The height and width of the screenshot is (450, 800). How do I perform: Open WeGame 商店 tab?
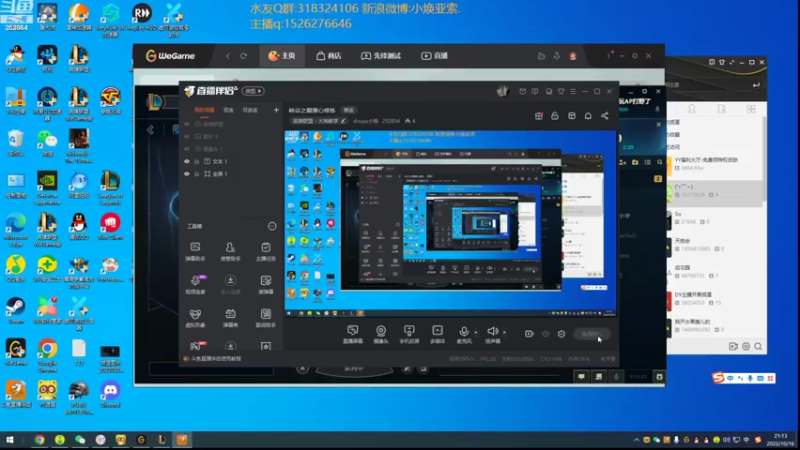[329, 56]
